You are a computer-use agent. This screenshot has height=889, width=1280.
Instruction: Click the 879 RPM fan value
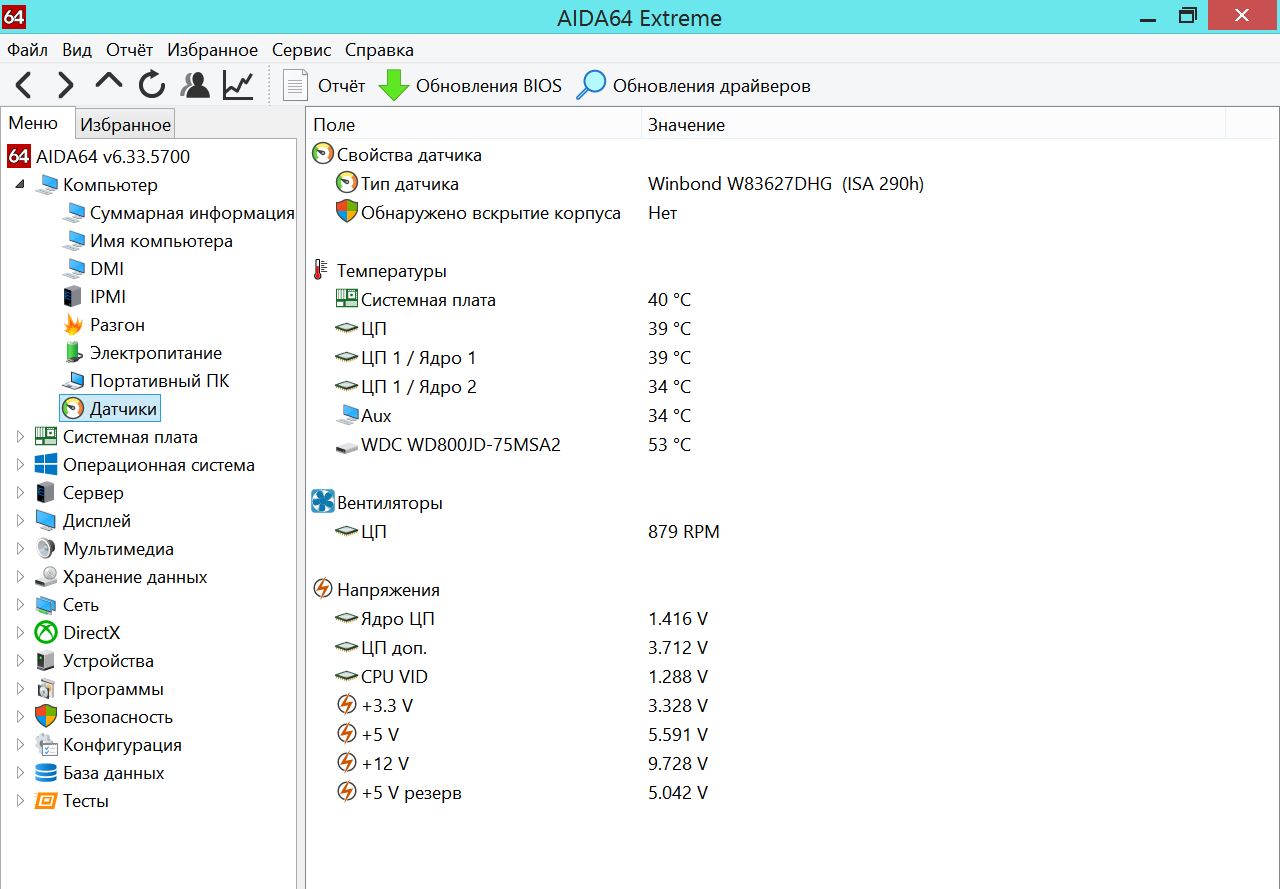point(684,532)
